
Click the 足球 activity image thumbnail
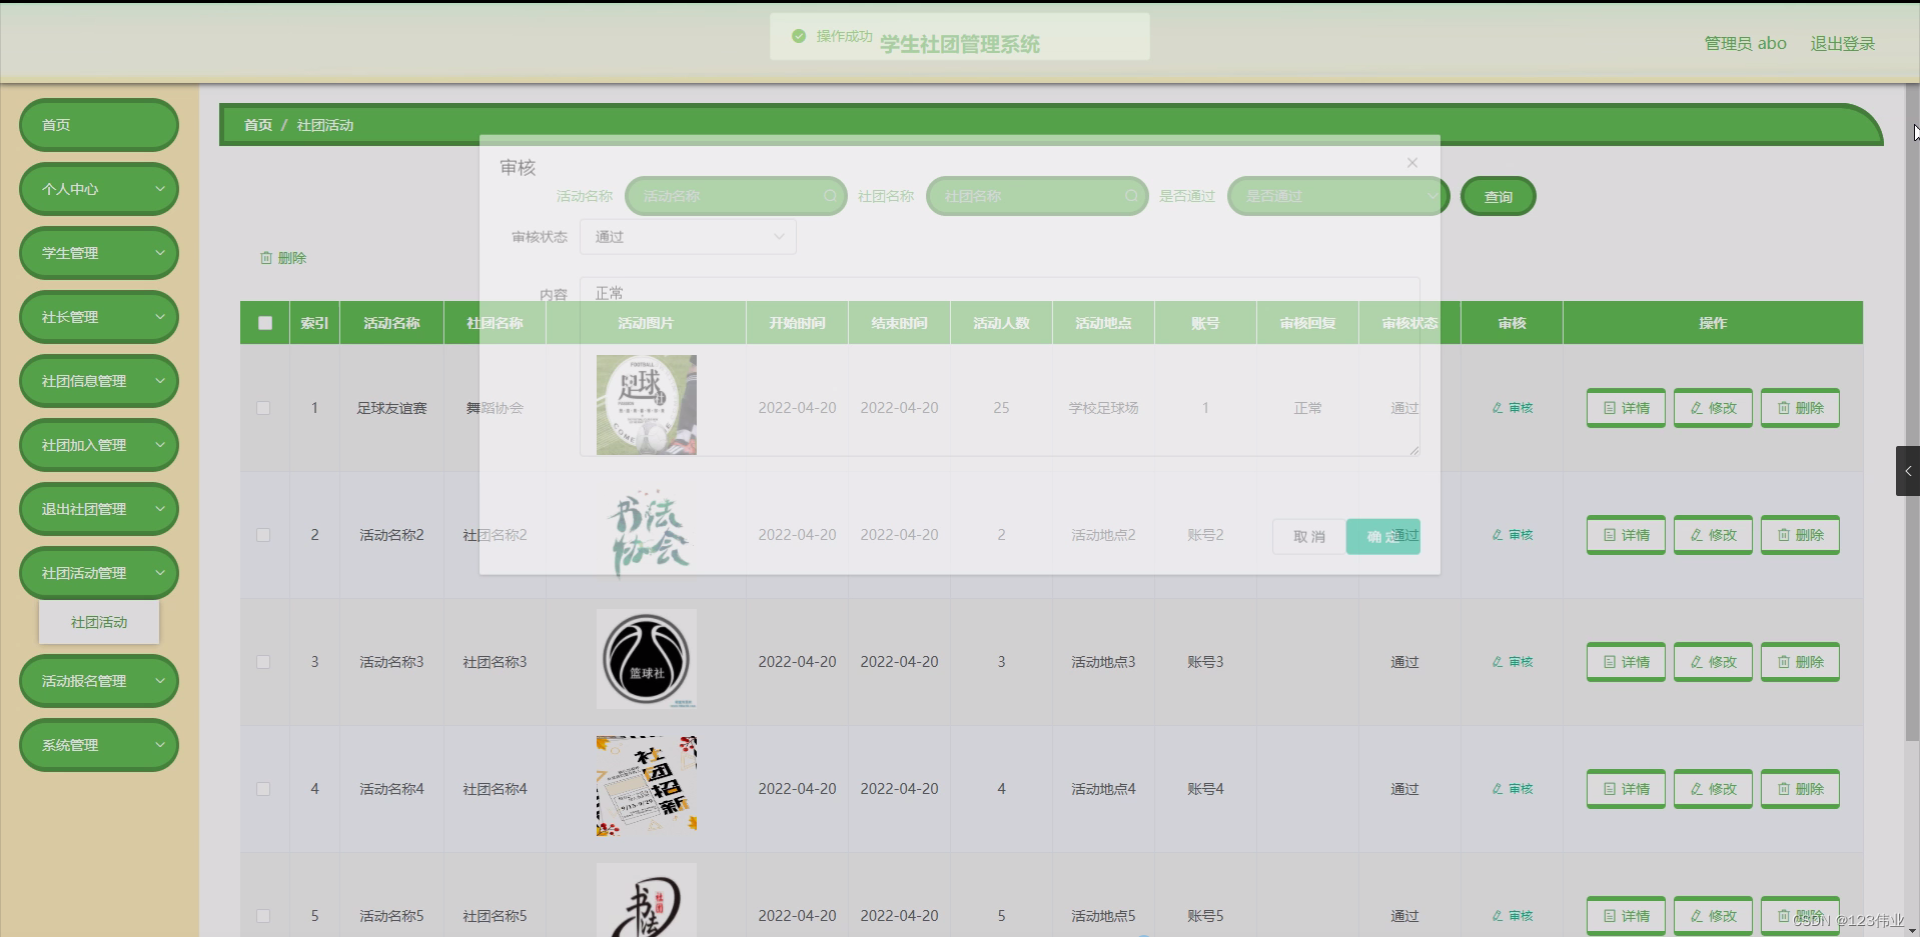(x=647, y=405)
